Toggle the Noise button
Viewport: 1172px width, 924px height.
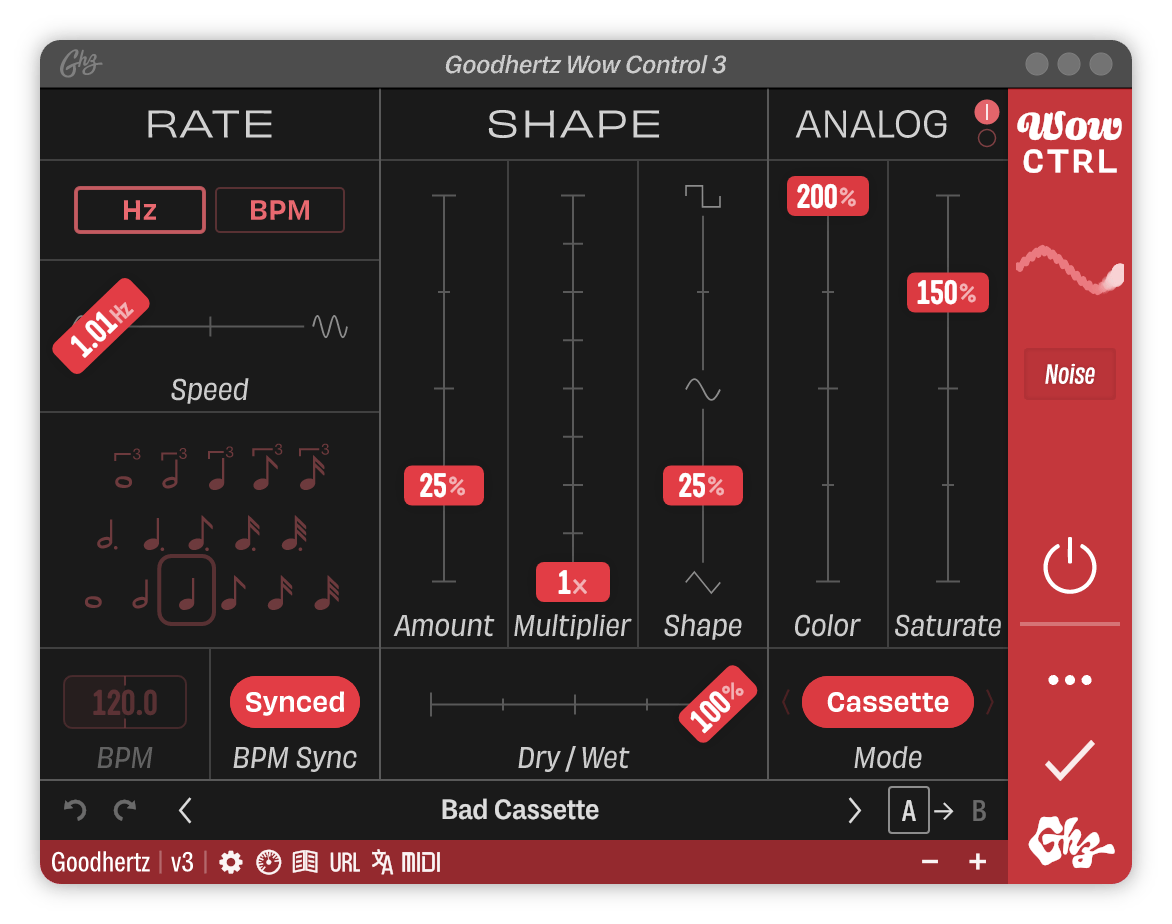1069,375
